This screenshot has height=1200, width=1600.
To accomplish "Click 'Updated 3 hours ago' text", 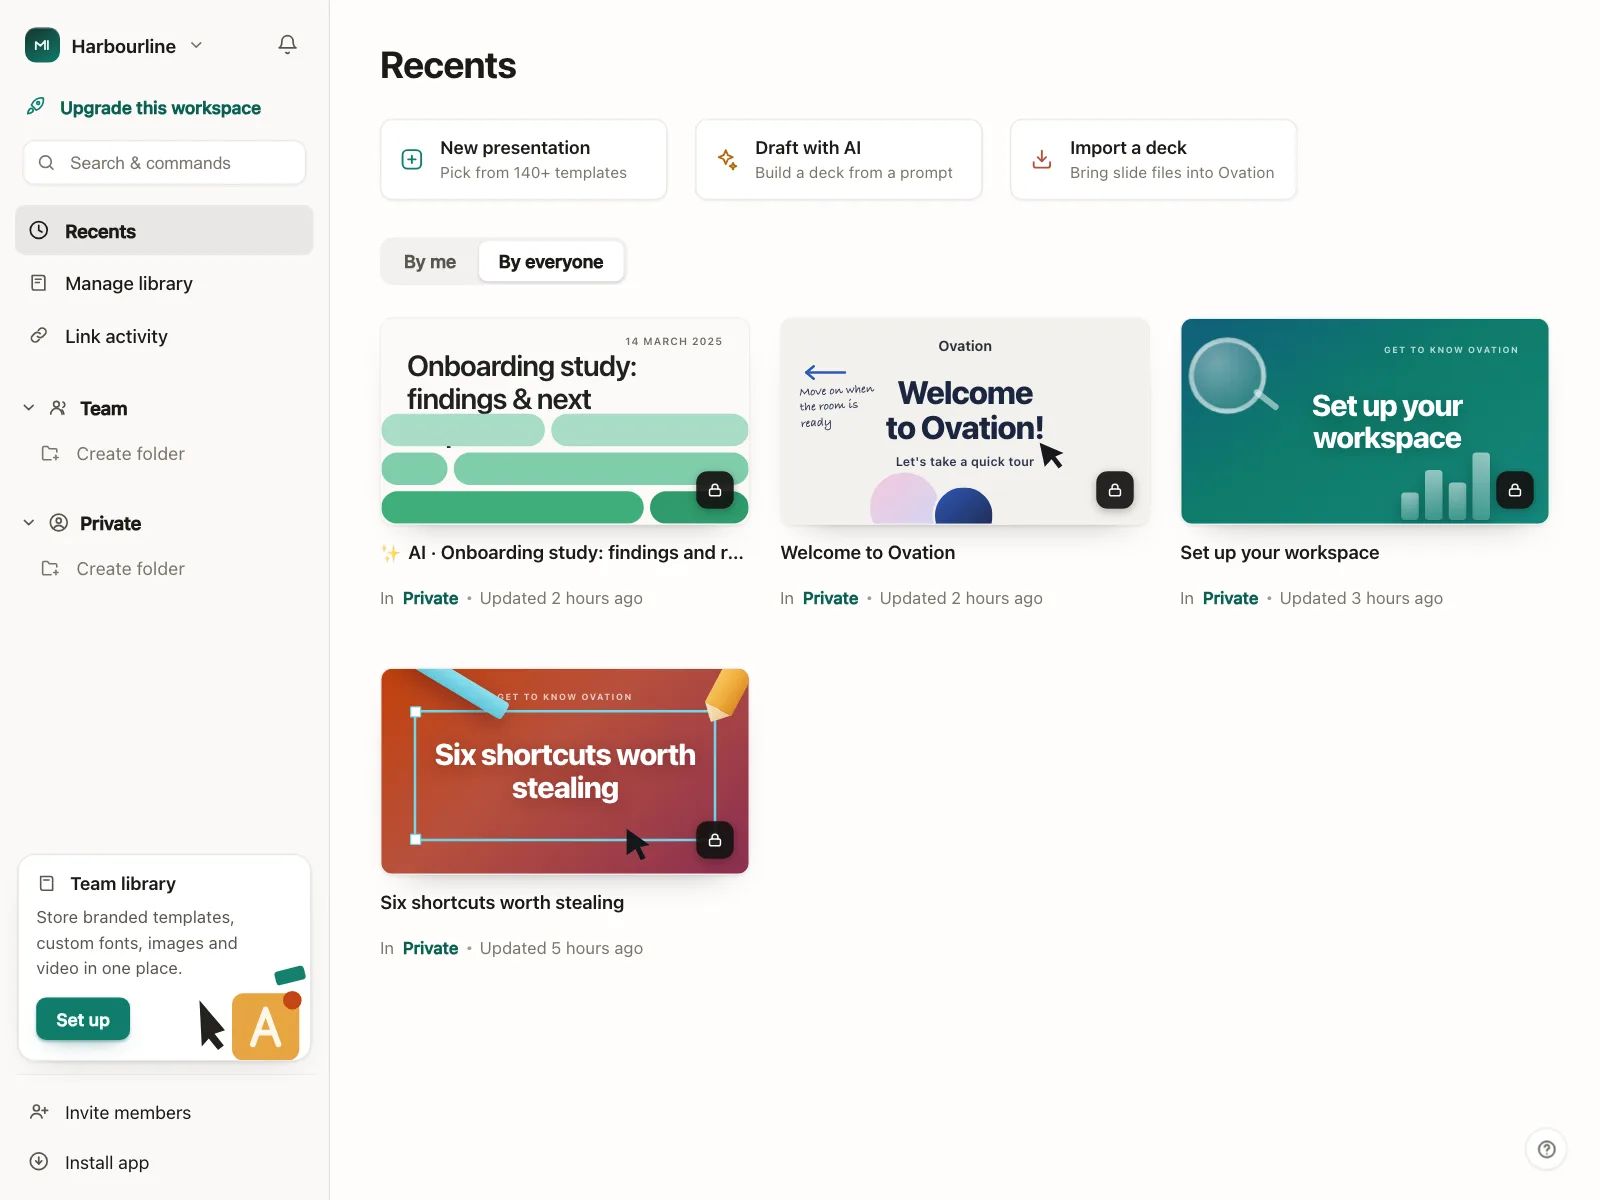I will [1361, 598].
